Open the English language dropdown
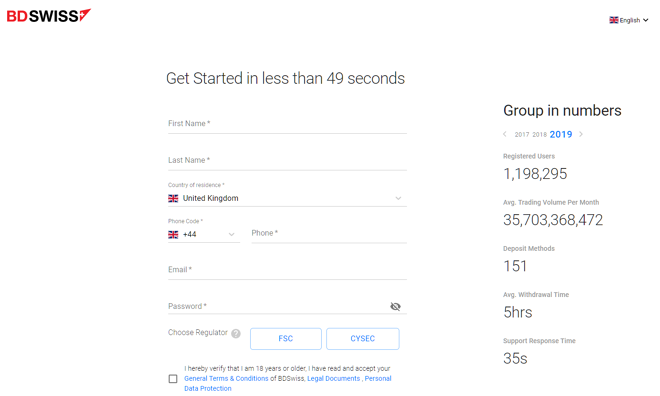 (x=629, y=20)
